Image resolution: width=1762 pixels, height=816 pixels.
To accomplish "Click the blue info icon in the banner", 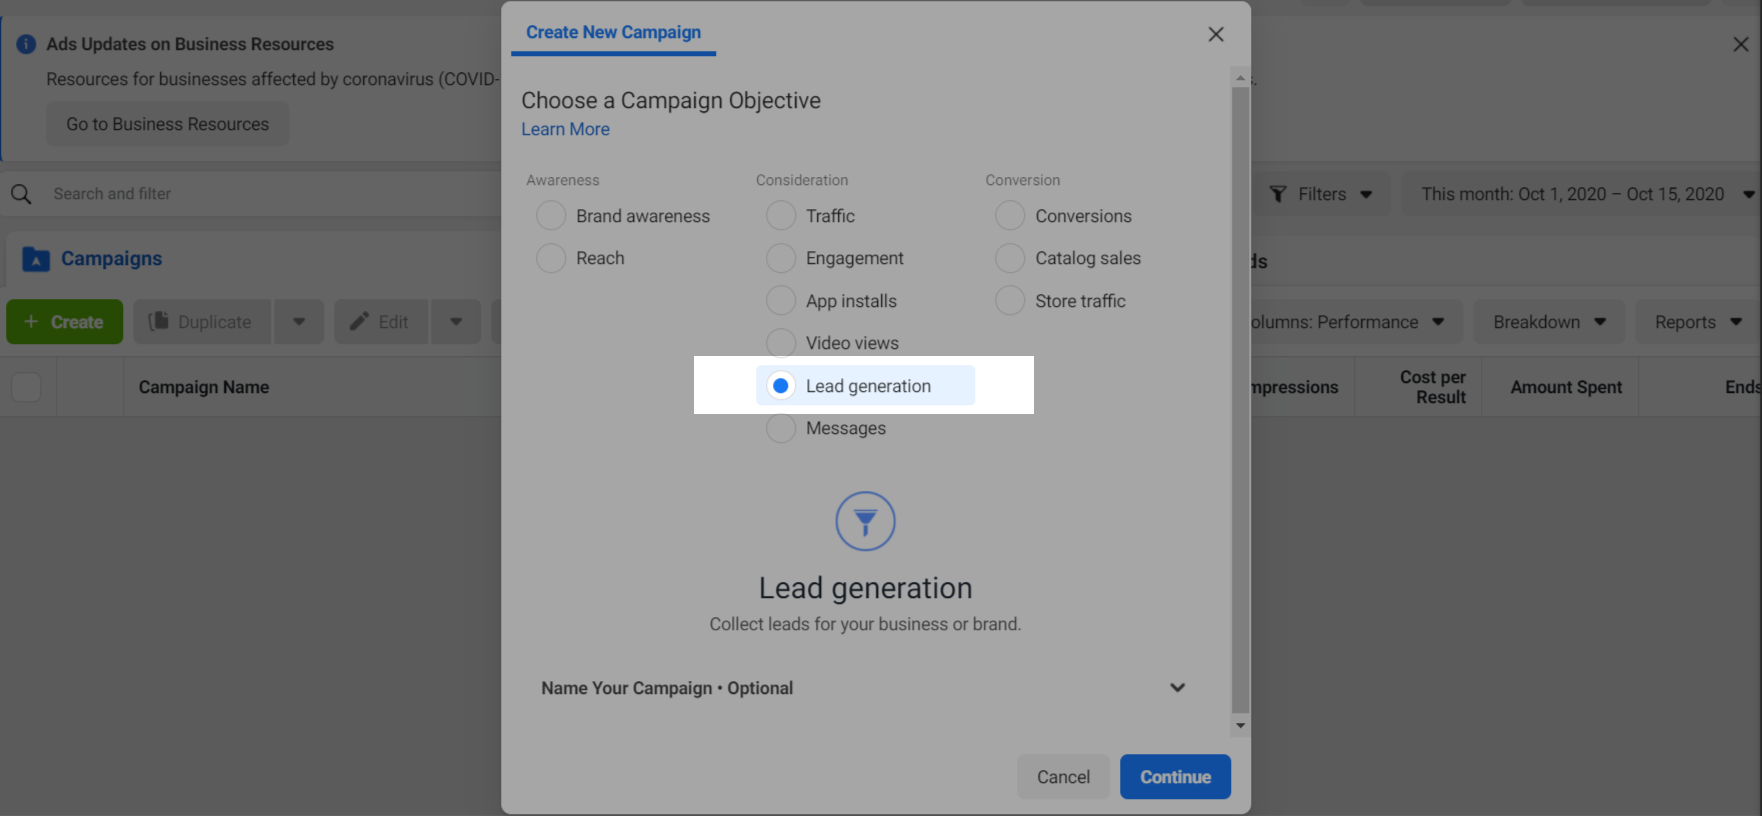I will coord(27,44).
